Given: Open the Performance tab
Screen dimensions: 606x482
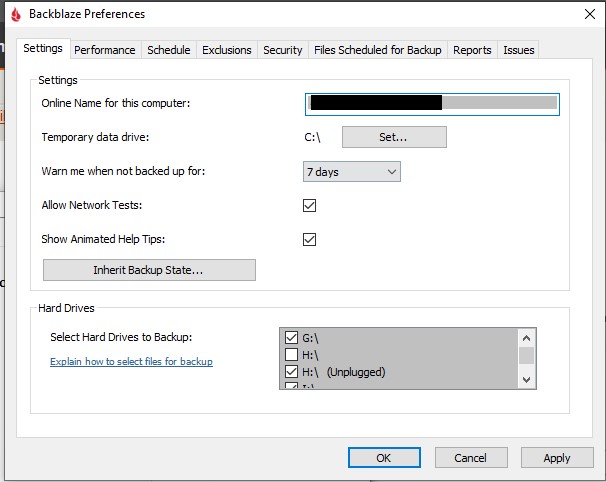Looking at the screenshot, I should [105, 50].
